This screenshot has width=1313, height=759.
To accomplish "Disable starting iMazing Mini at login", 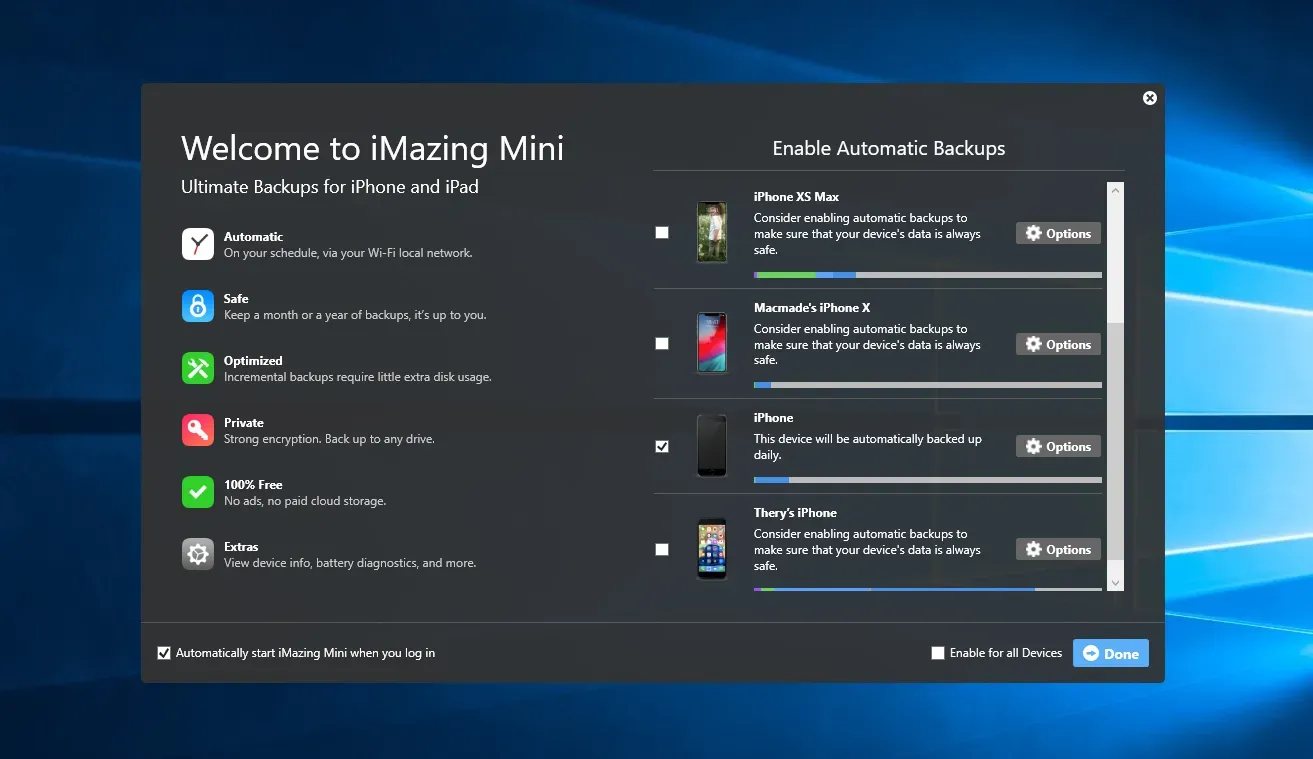I will tap(164, 652).
